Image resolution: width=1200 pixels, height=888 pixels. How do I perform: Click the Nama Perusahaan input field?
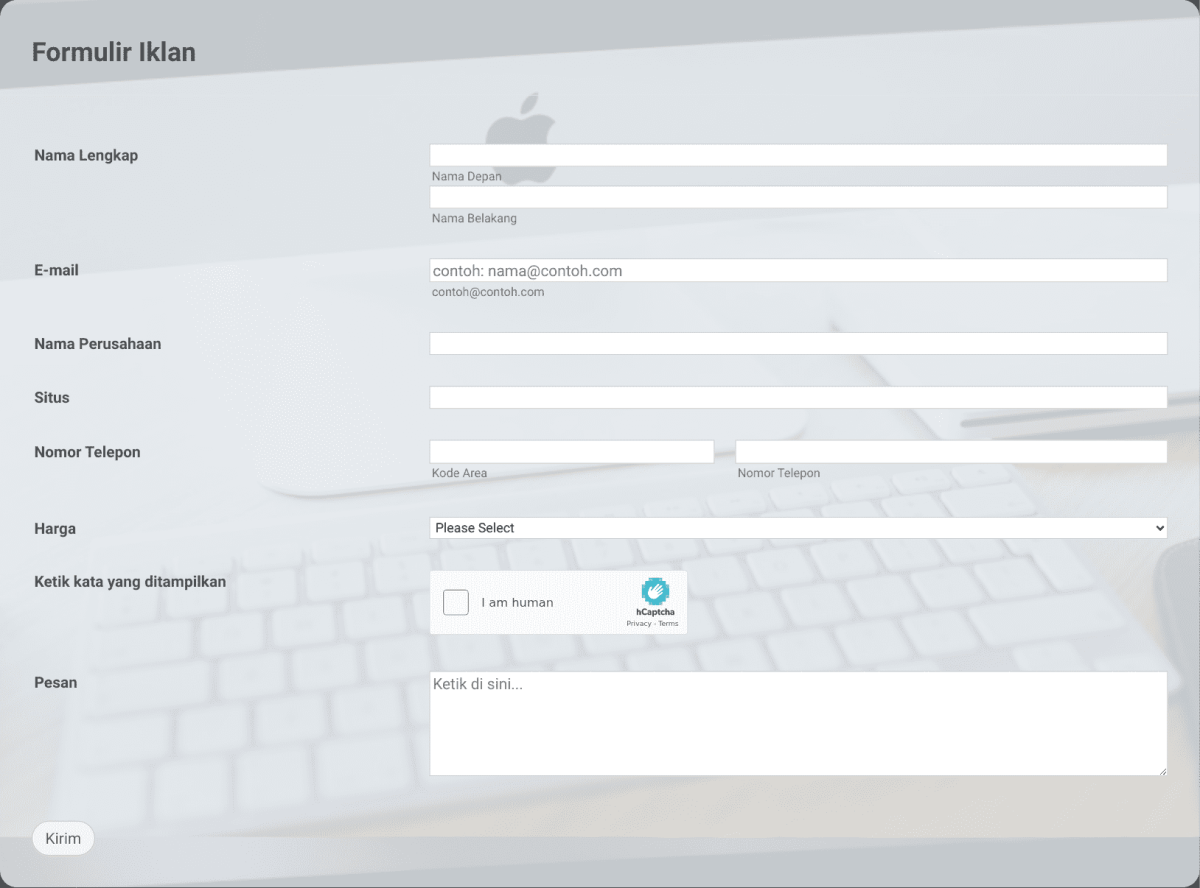point(798,343)
